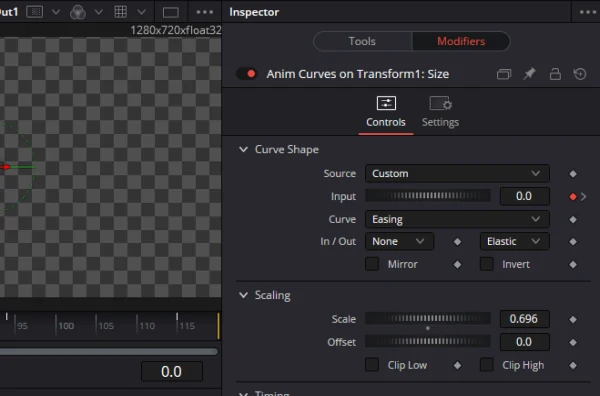Viewport: 600px width, 396px height.
Task: Click the Scale slider
Action: (x=428, y=318)
